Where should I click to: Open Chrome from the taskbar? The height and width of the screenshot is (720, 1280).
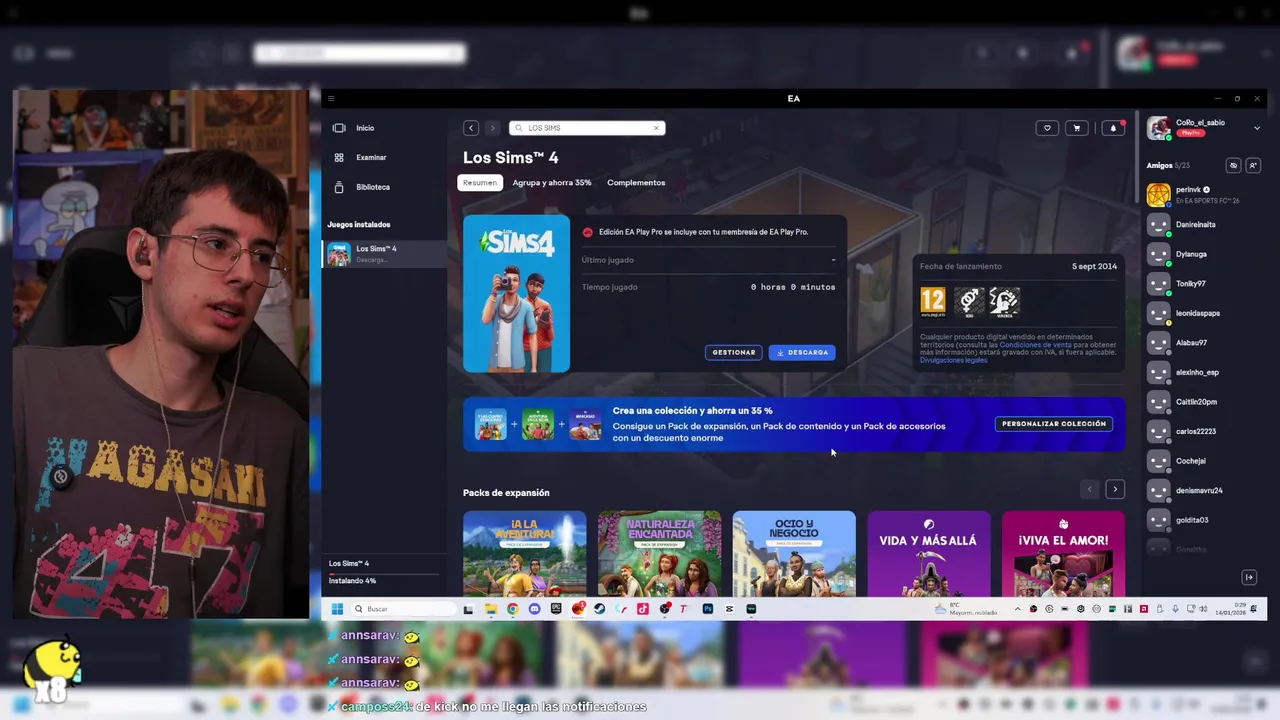click(512, 609)
